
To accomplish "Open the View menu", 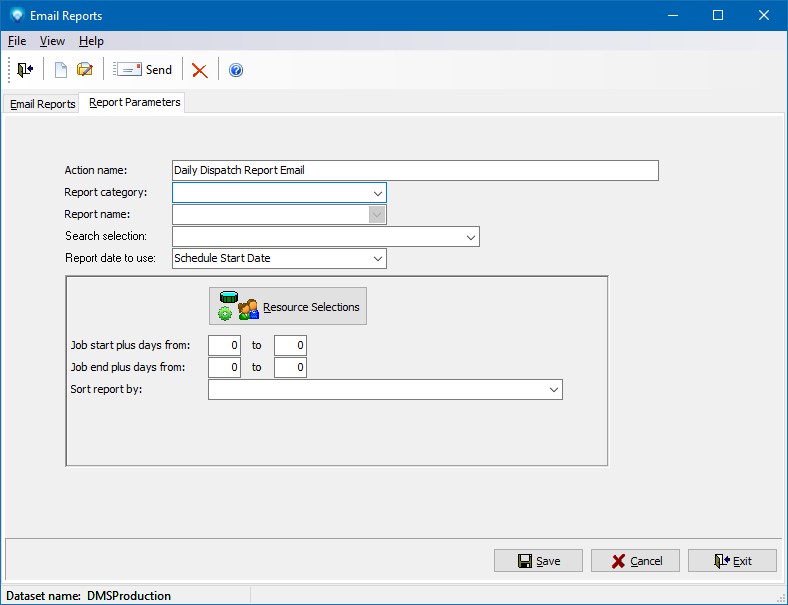I will (52, 41).
